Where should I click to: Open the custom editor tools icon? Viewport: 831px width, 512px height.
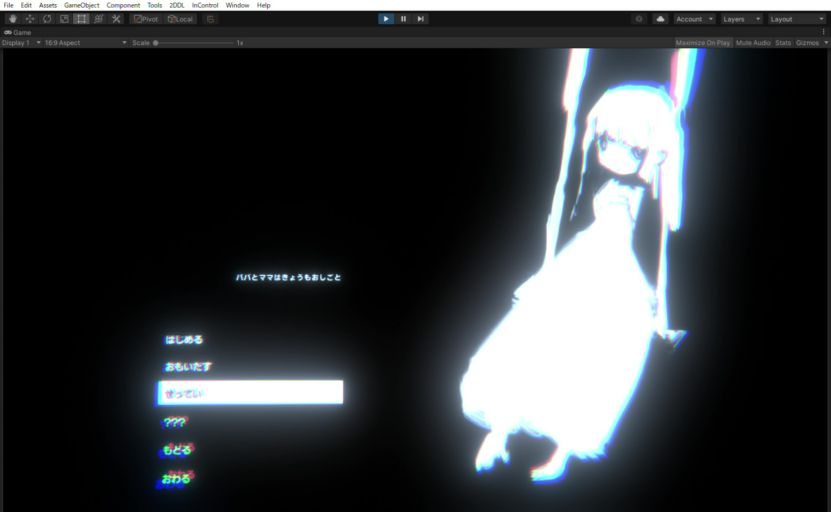(x=116, y=19)
